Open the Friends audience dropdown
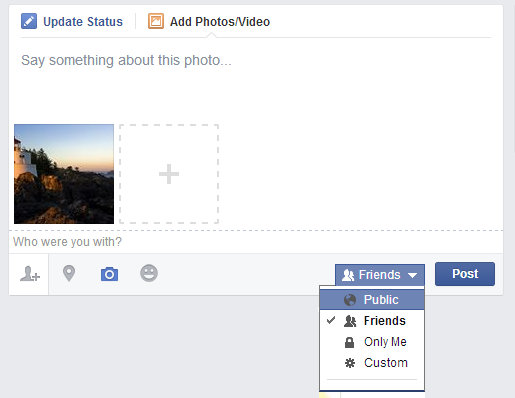Viewport: 515px width, 398px height. [380, 275]
